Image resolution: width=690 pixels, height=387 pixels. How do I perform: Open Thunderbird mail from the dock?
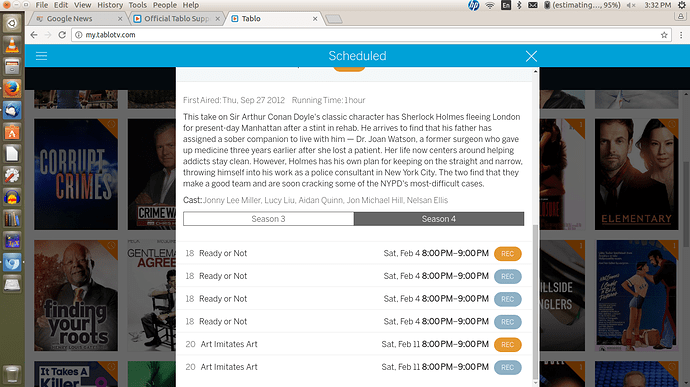(12, 110)
